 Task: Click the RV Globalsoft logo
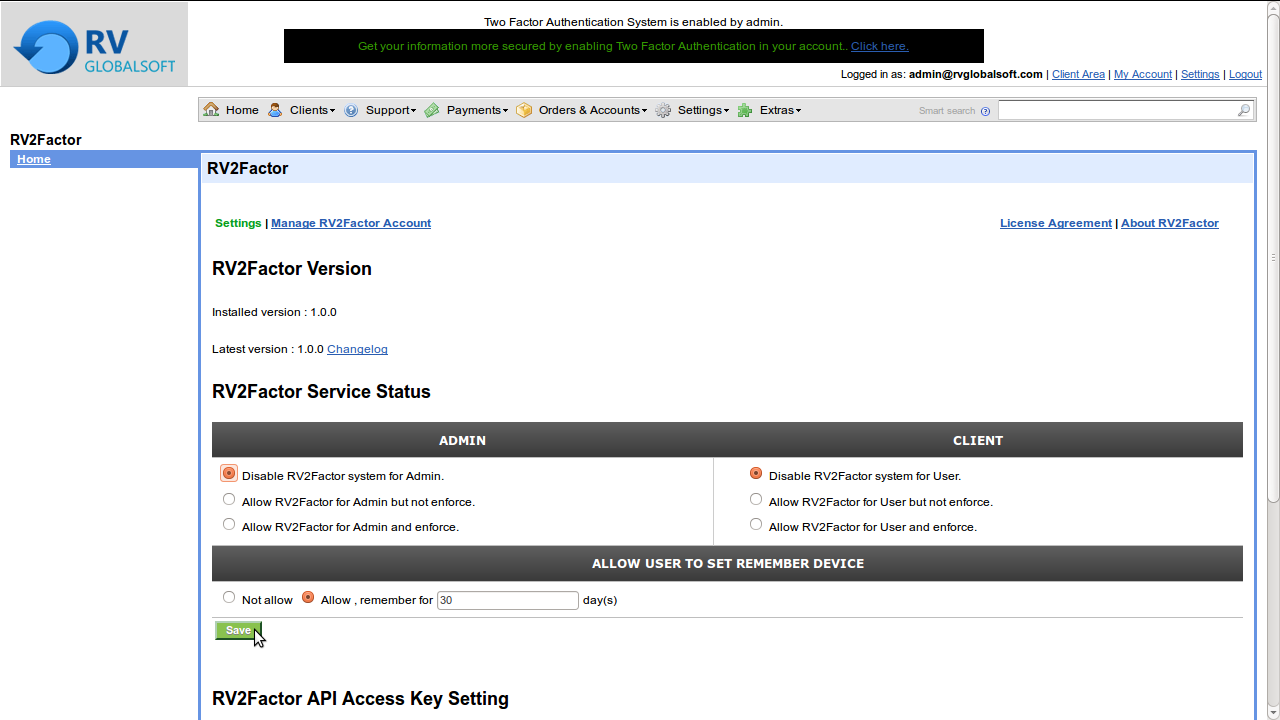click(x=94, y=44)
